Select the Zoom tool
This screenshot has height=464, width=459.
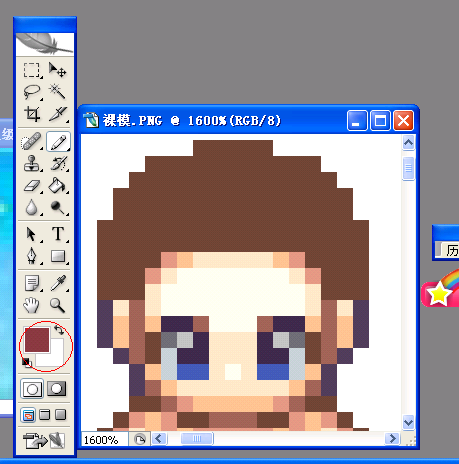(57, 305)
